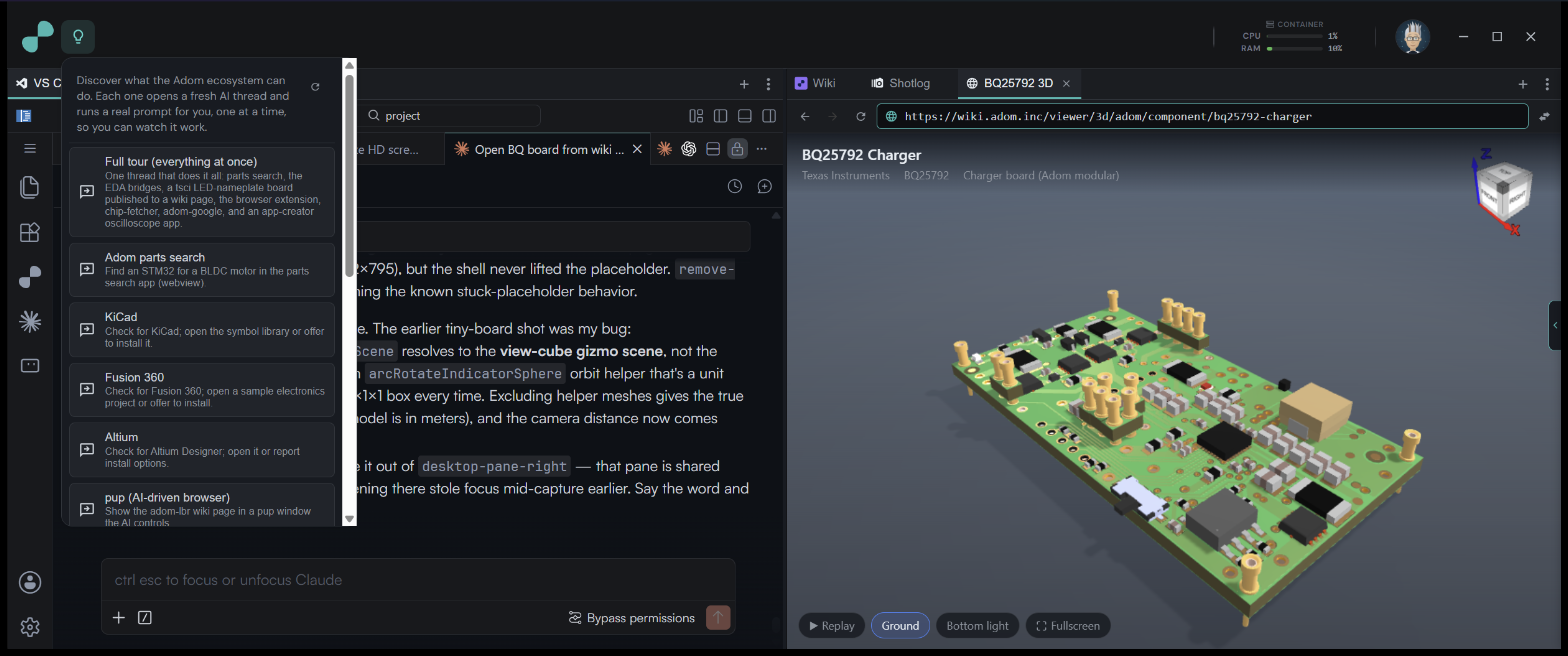Click the Fullscreen button in 3D viewer
Image resolution: width=1568 pixels, height=656 pixels.
pos(1068,626)
